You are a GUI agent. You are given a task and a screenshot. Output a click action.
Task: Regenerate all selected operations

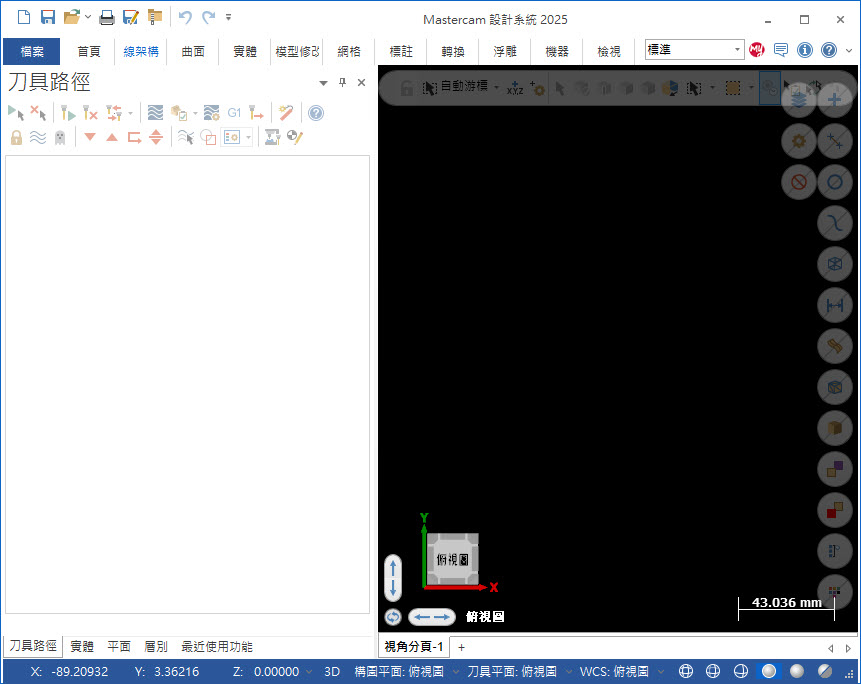tap(68, 113)
